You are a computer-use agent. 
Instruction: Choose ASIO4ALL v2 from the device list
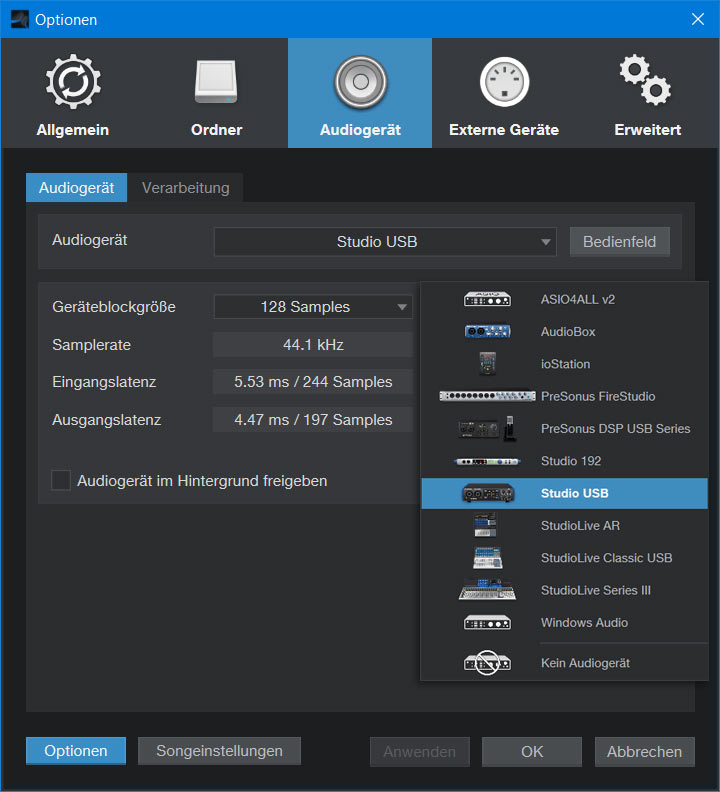click(564, 299)
